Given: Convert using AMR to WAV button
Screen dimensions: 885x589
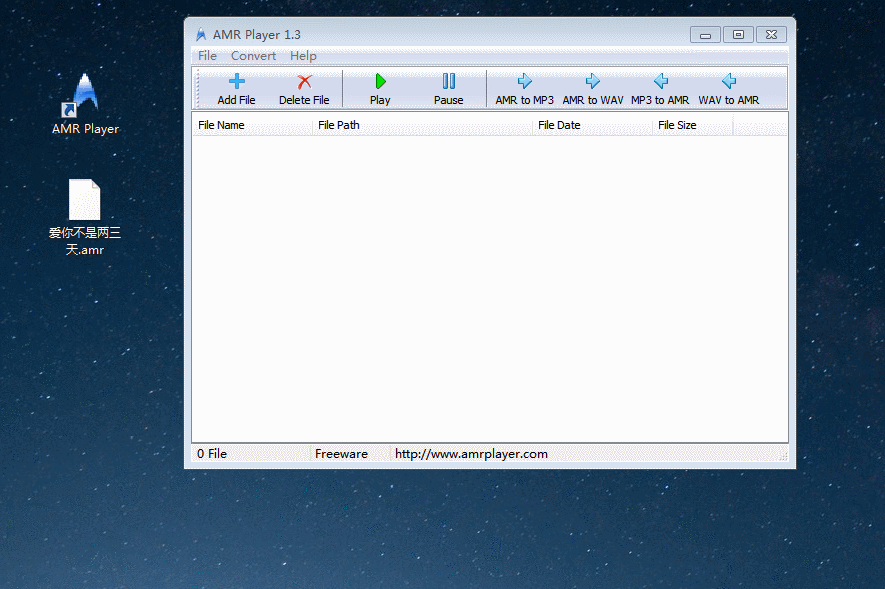Looking at the screenshot, I should [x=593, y=89].
